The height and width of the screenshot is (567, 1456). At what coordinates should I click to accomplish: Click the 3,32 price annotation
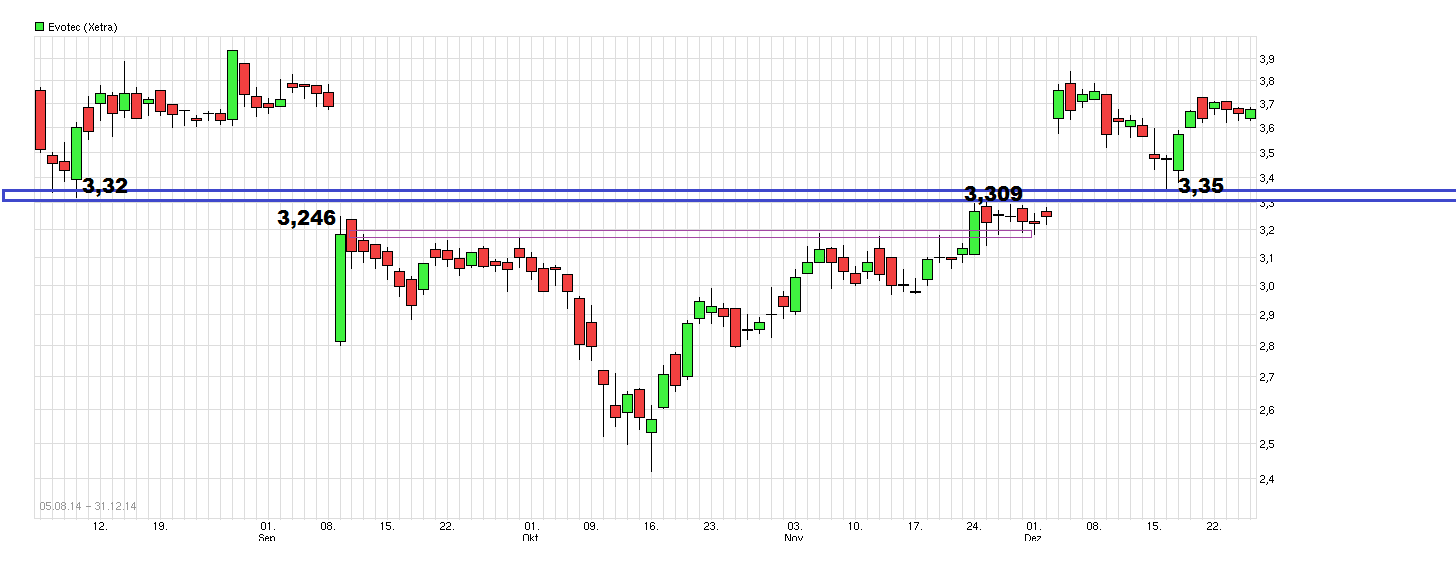click(105, 186)
